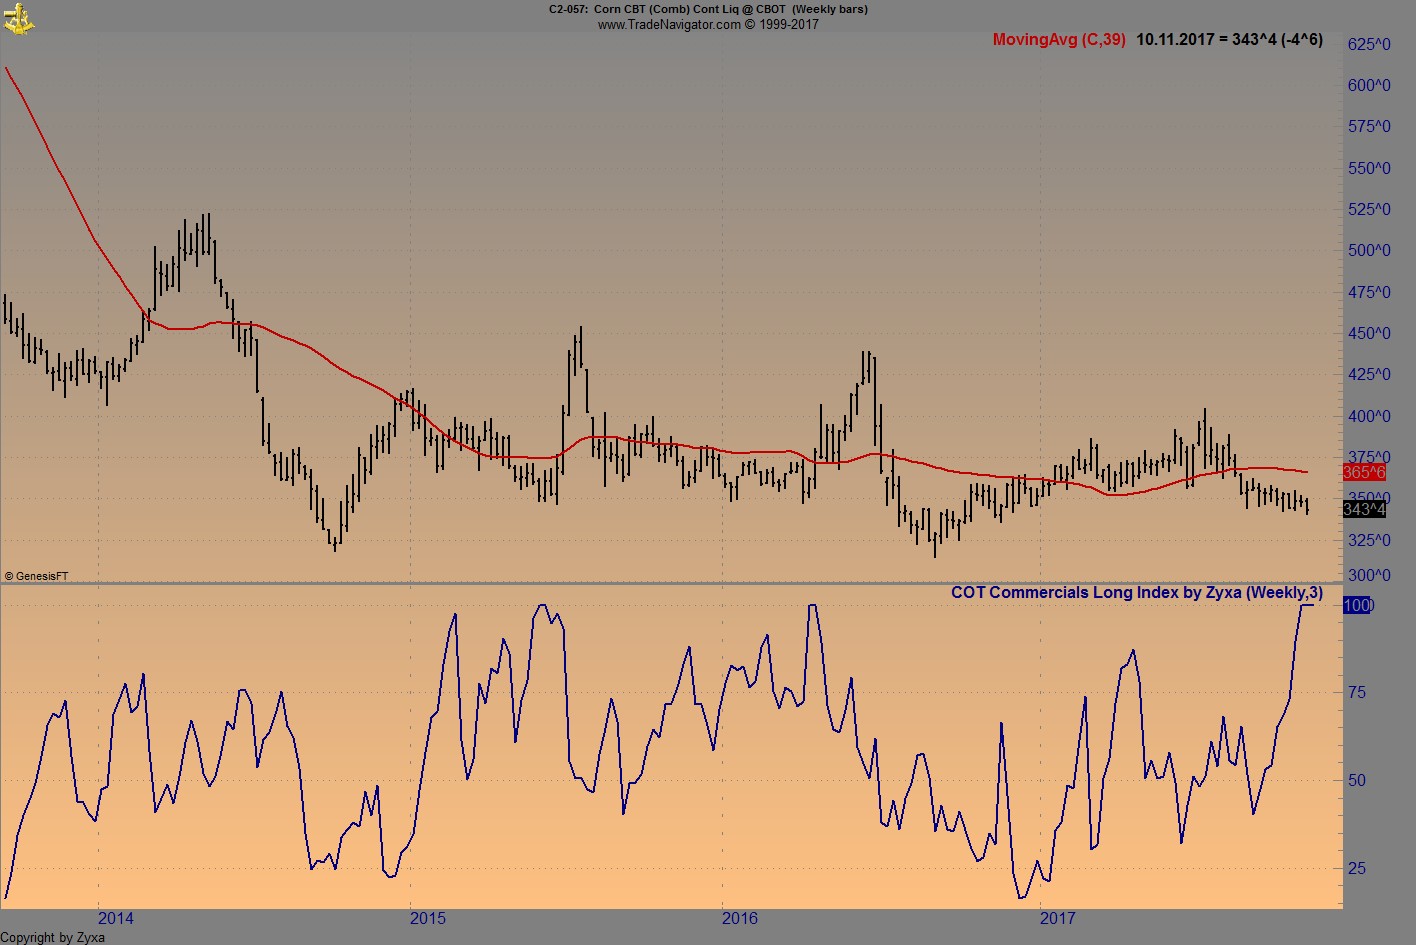Click the 25 level on the index axis
Image resolution: width=1416 pixels, height=945 pixels.
click(1357, 868)
